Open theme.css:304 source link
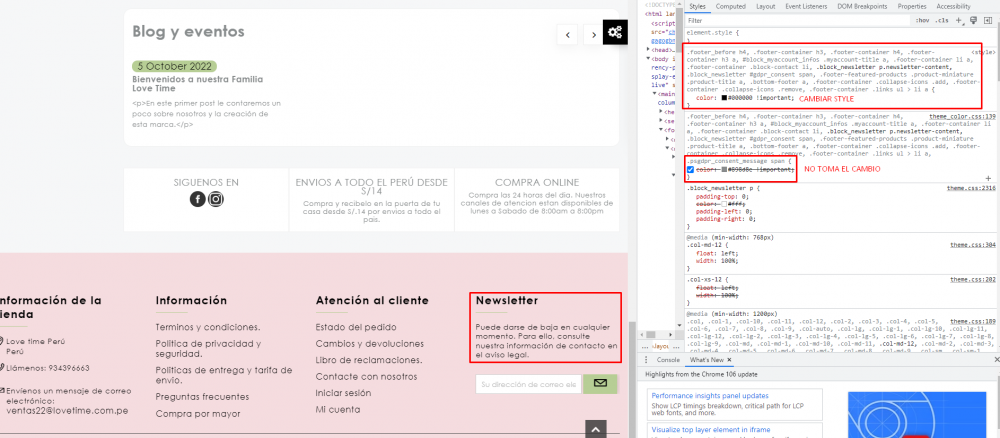Viewport: 1000px width, 438px height. (x=973, y=245)
